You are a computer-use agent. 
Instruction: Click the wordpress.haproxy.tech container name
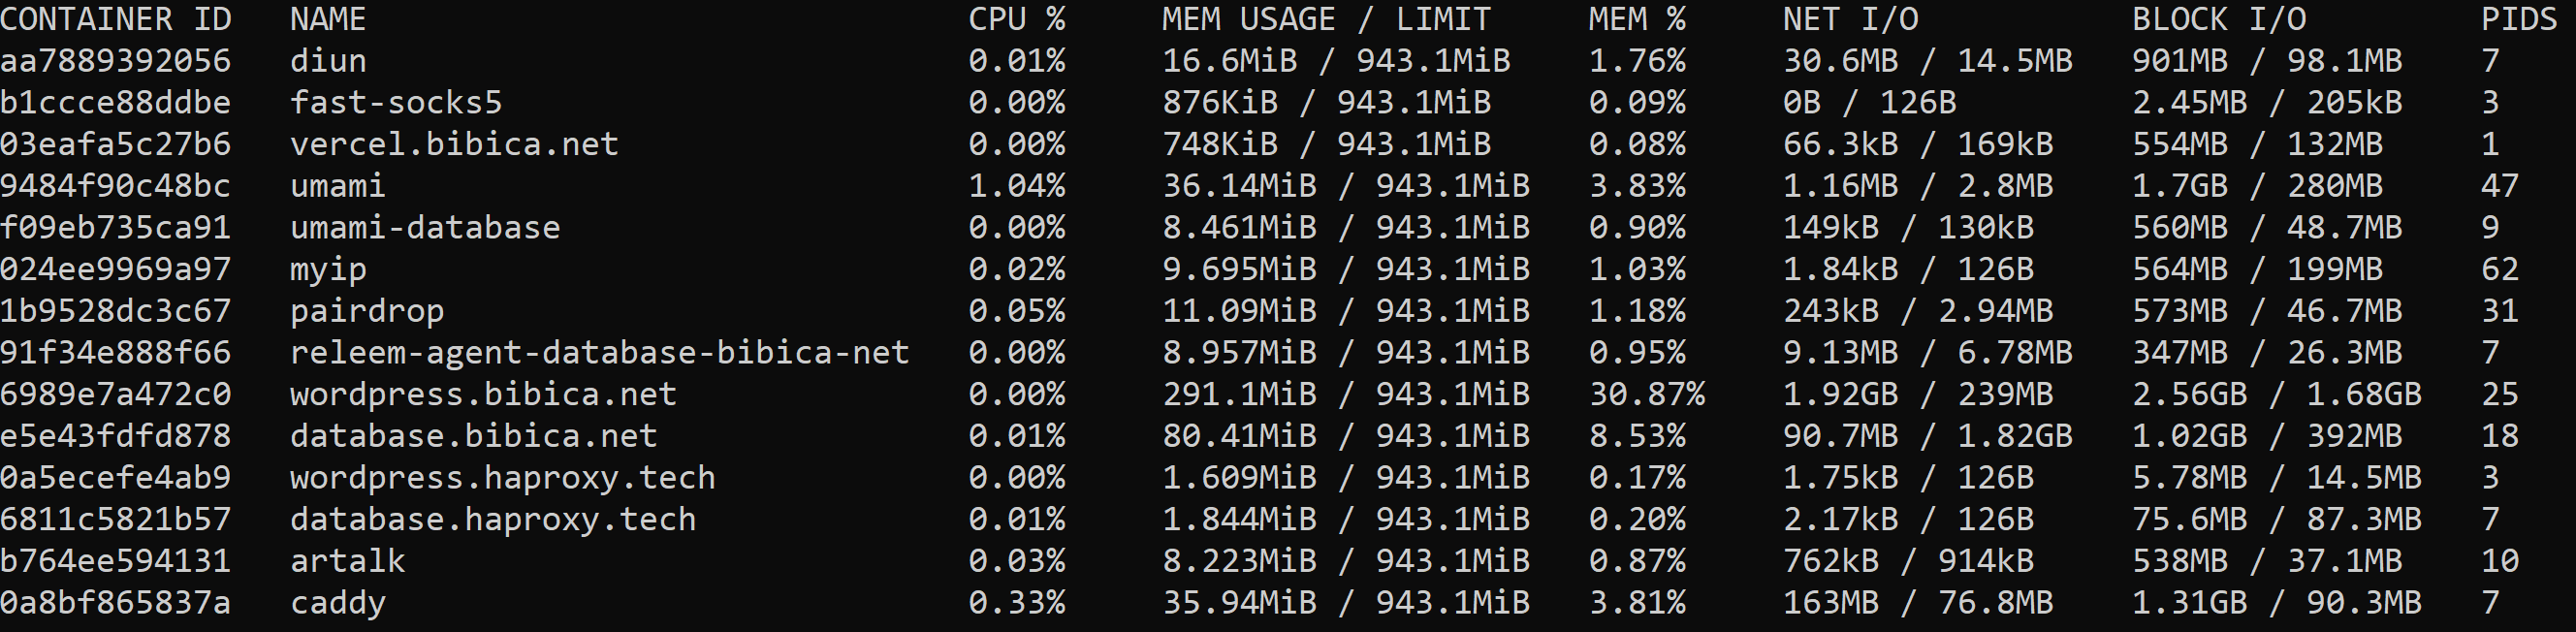click(x=502, y=478)
